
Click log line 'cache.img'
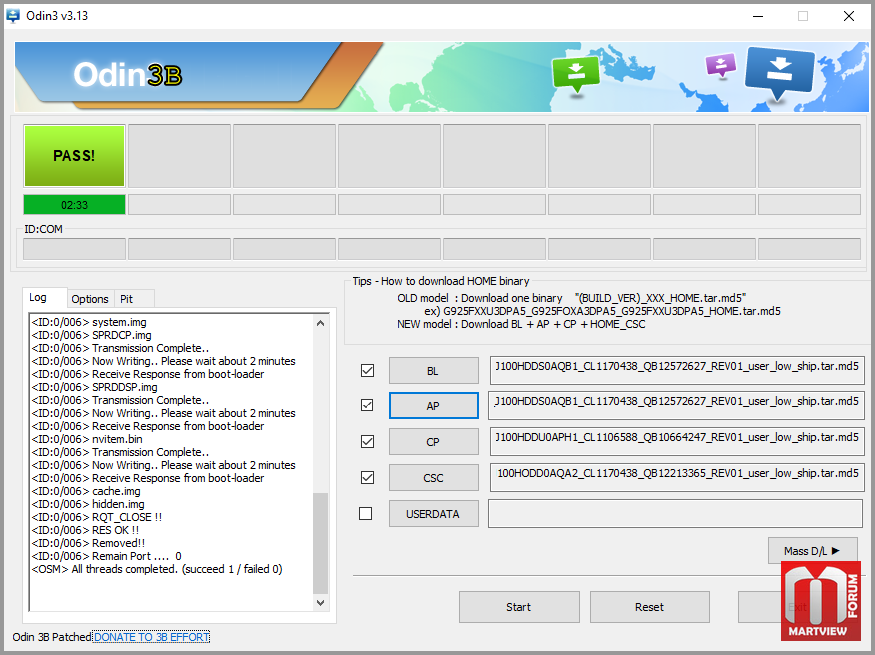pyautogui.click(x=86, y=491)
